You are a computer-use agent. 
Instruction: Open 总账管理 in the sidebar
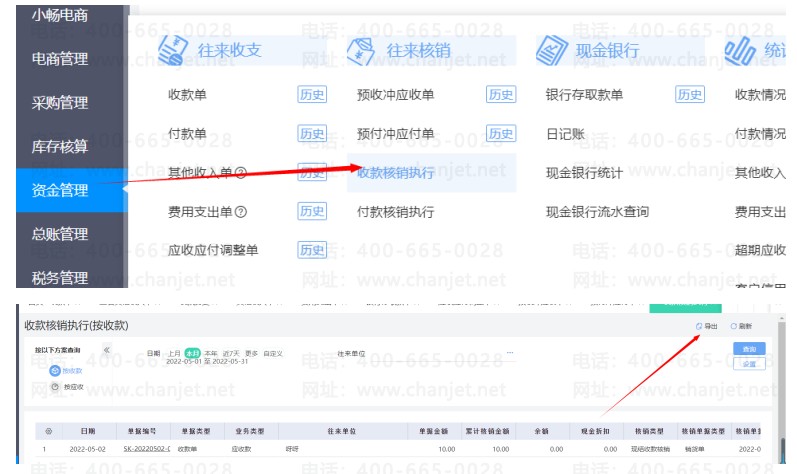[60, 234]
